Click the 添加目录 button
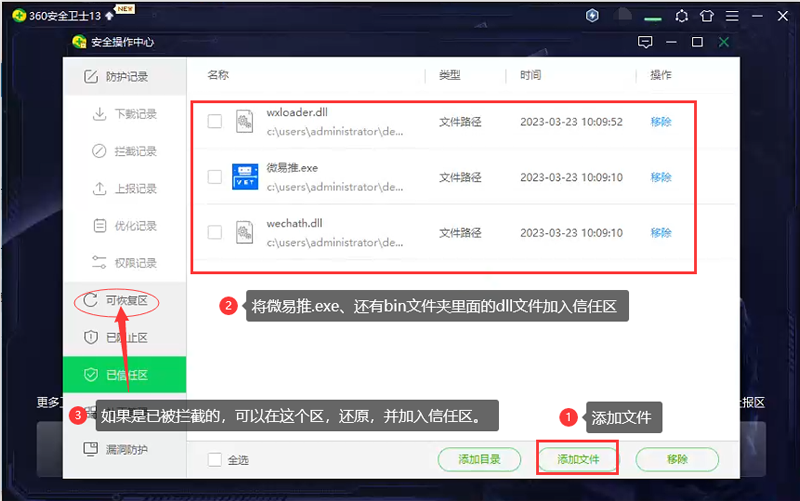The width and height of the screenshot is (800, 501). click(x=479, y=460)
